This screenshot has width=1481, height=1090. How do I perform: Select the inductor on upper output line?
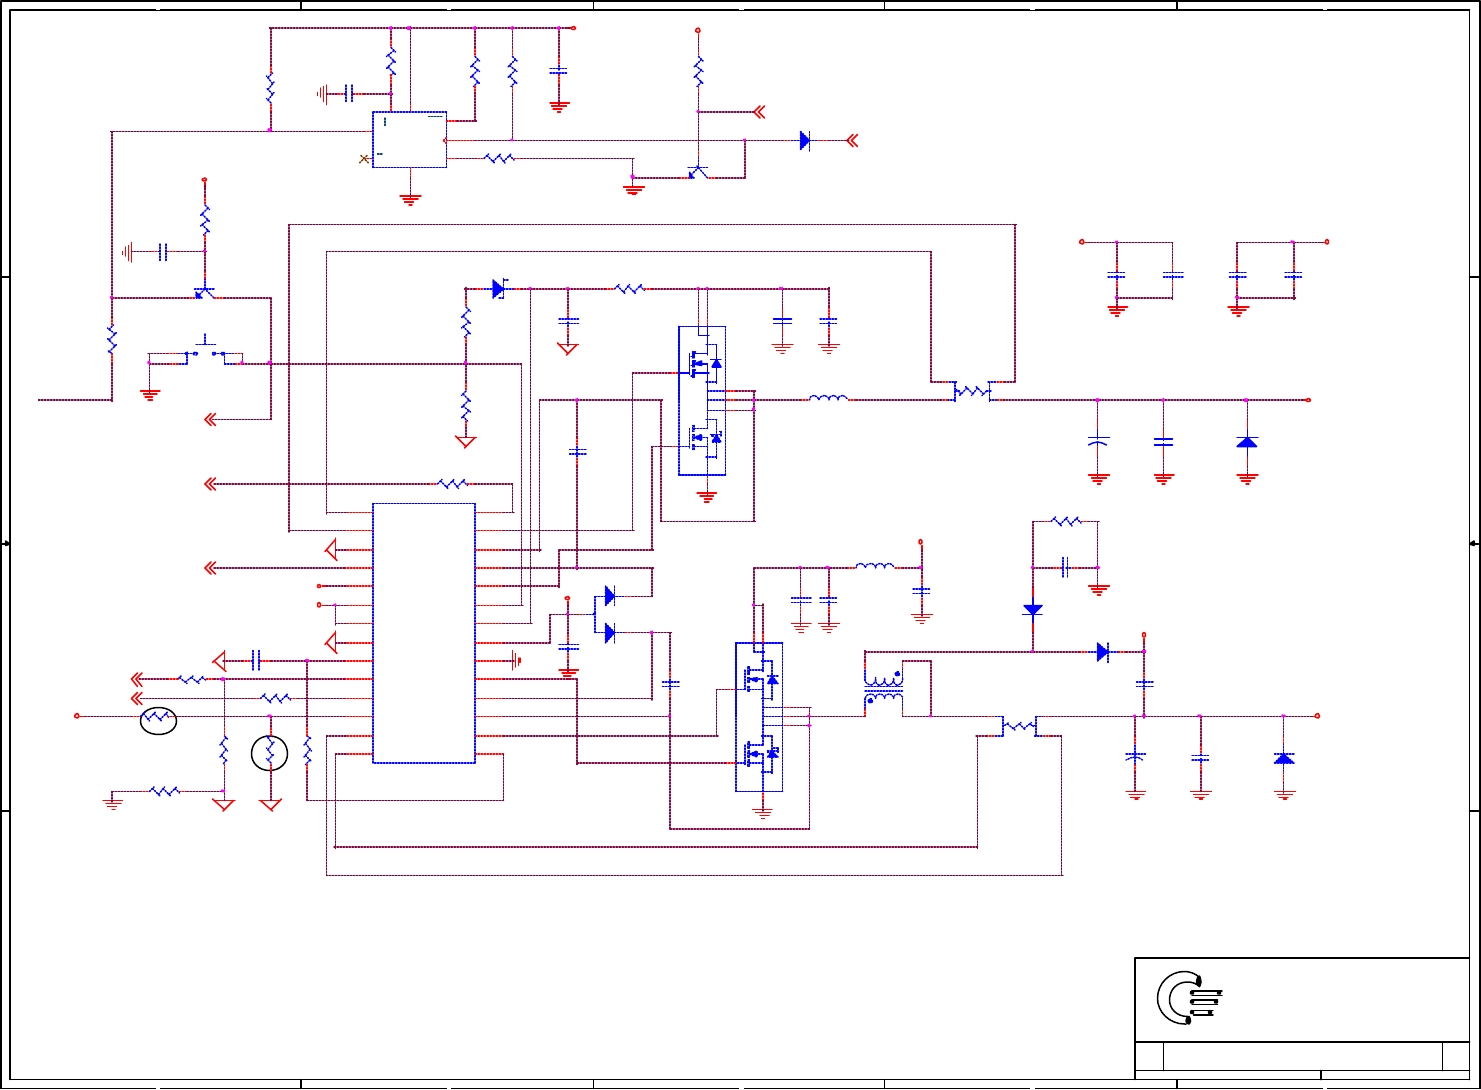click(x=829, y=398)
